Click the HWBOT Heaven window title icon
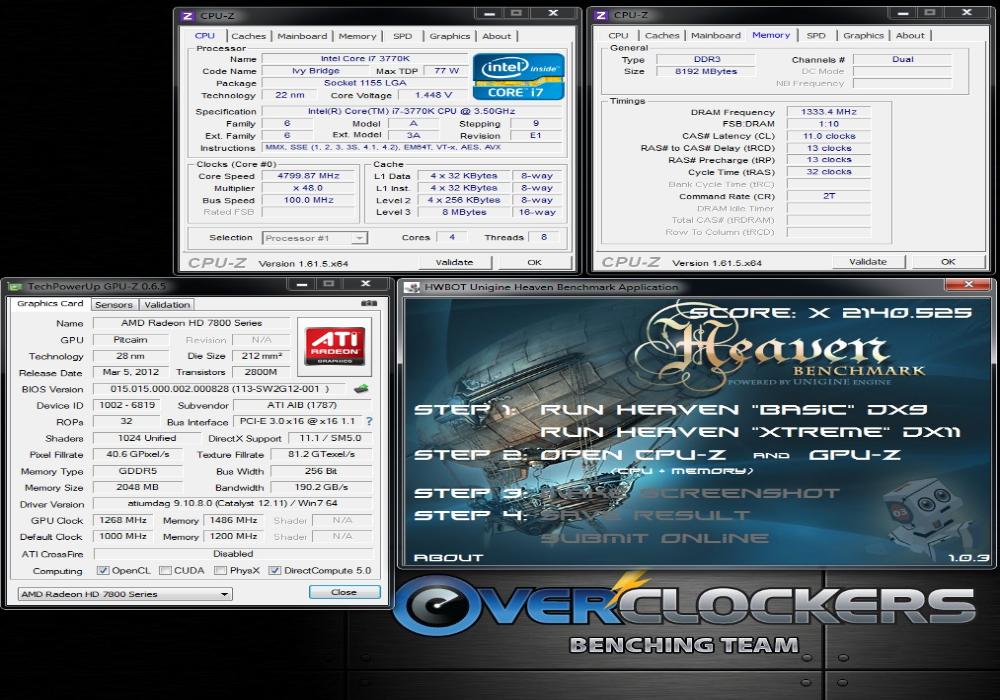1000x700 pixels. click(x=412, y=288)
